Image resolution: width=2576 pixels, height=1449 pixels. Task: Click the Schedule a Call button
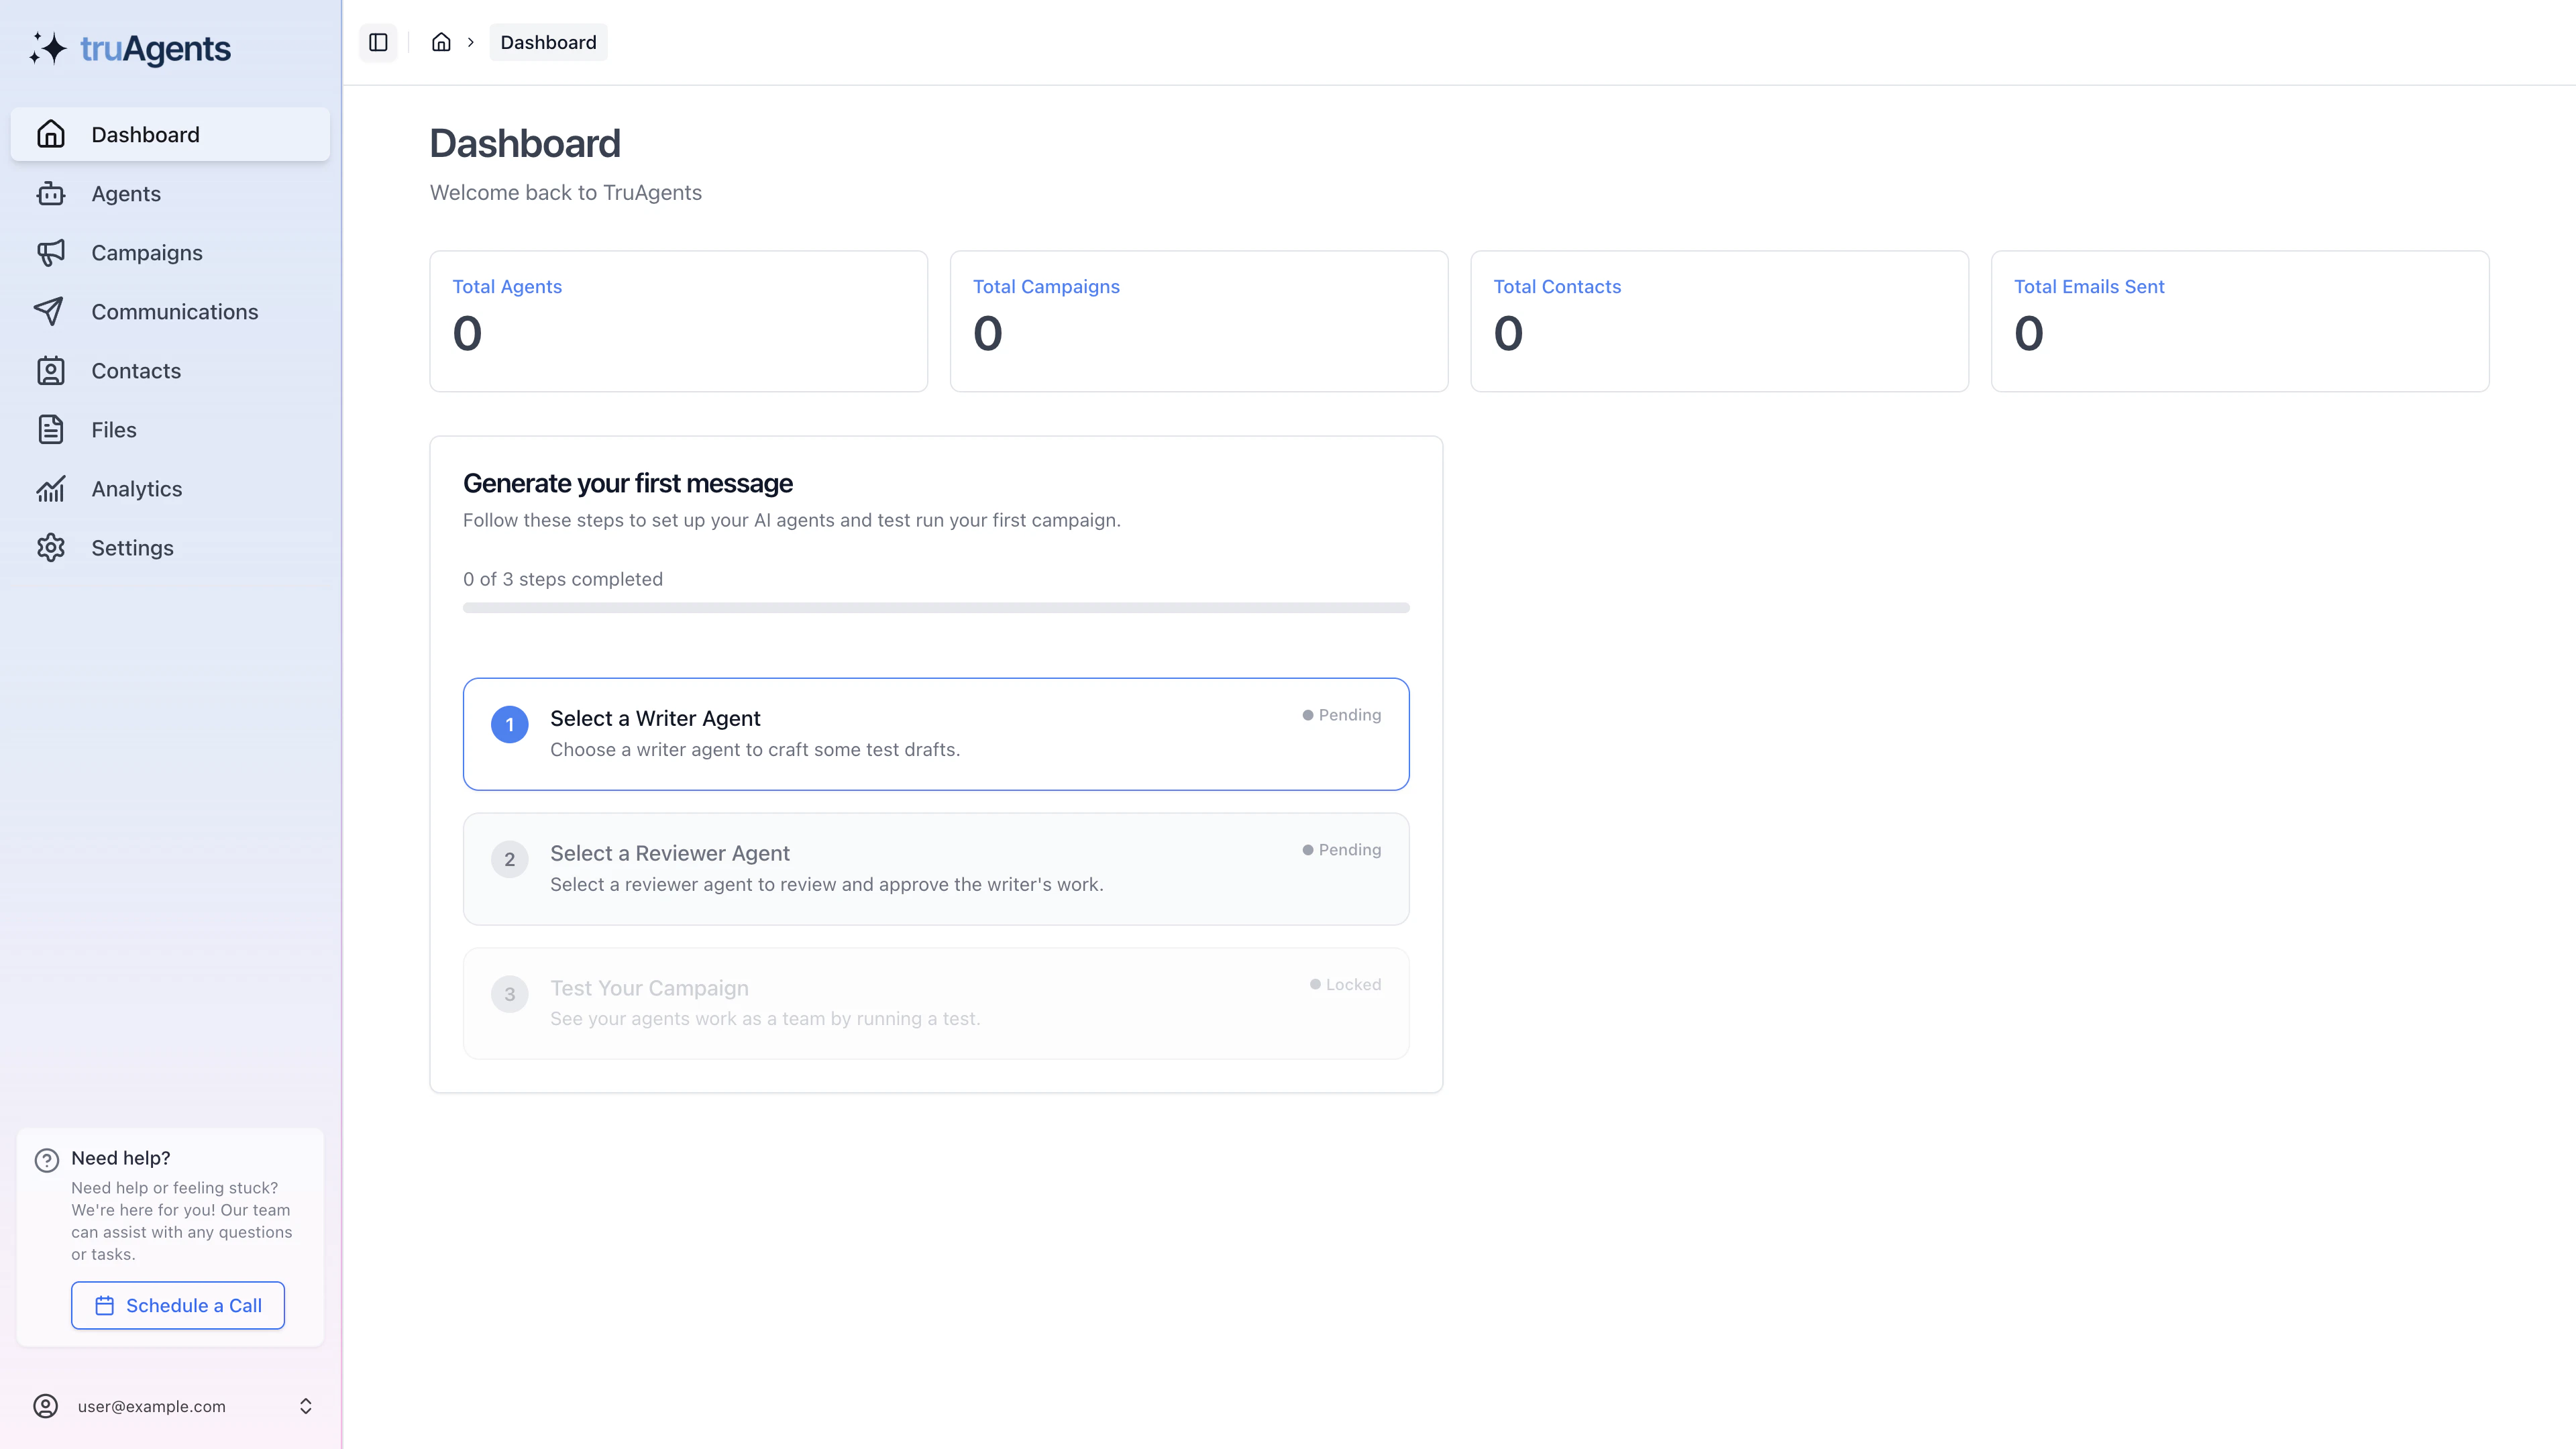click(x=177, y=1305)
